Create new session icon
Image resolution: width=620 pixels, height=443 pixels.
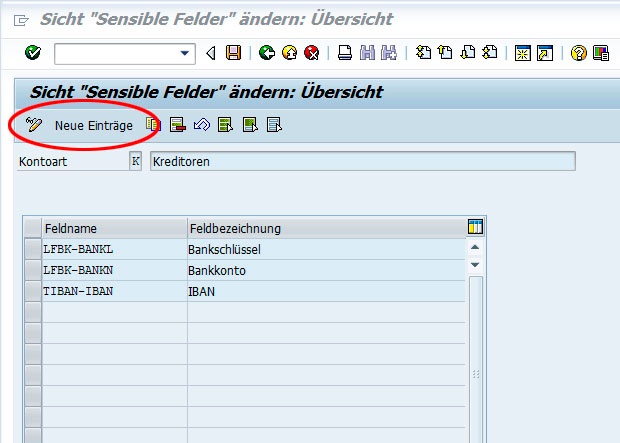[x=522, y=53]
